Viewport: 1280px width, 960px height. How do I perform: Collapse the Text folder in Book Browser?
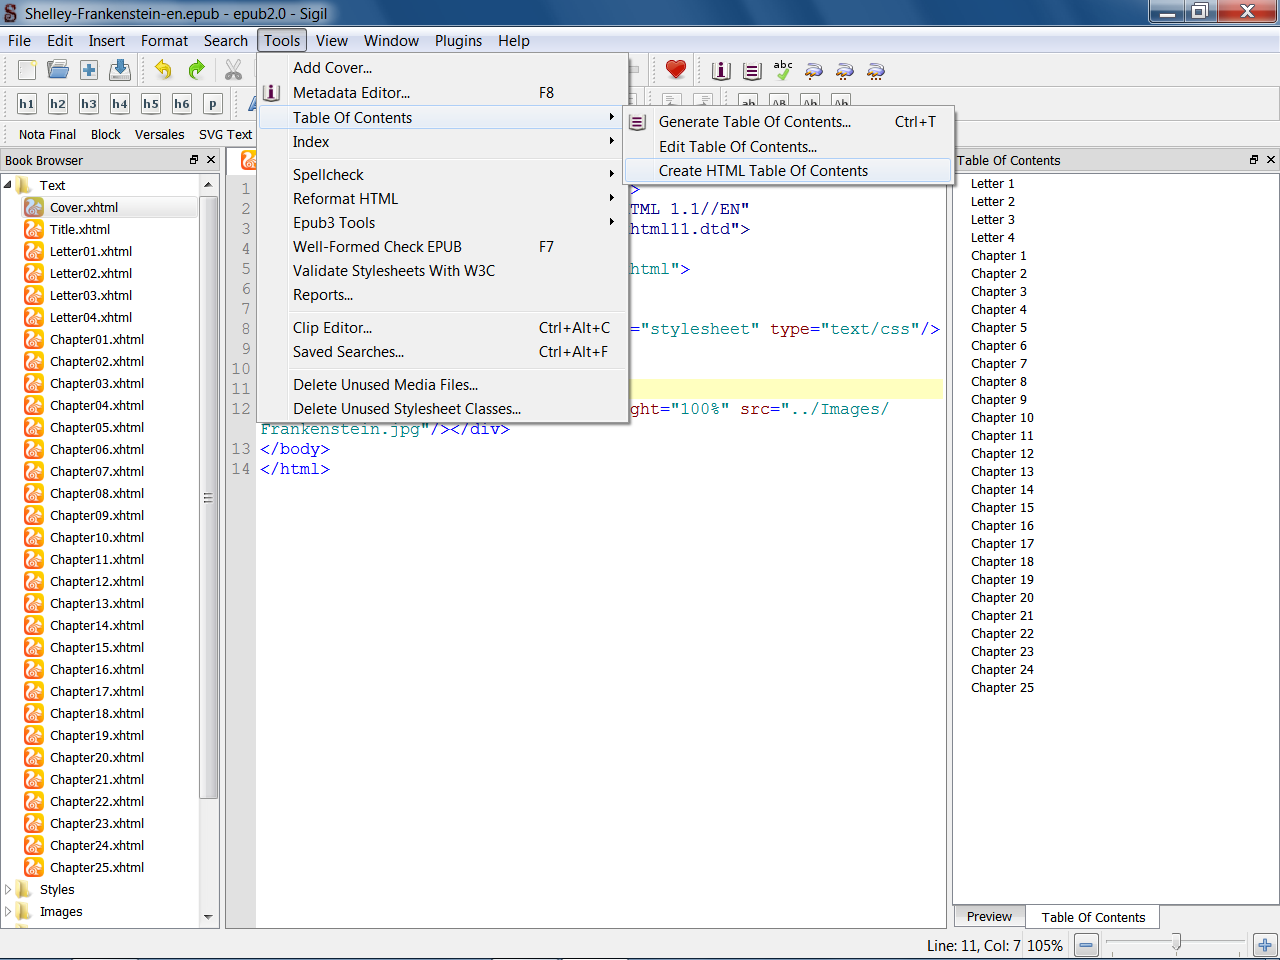coord(8,185)
